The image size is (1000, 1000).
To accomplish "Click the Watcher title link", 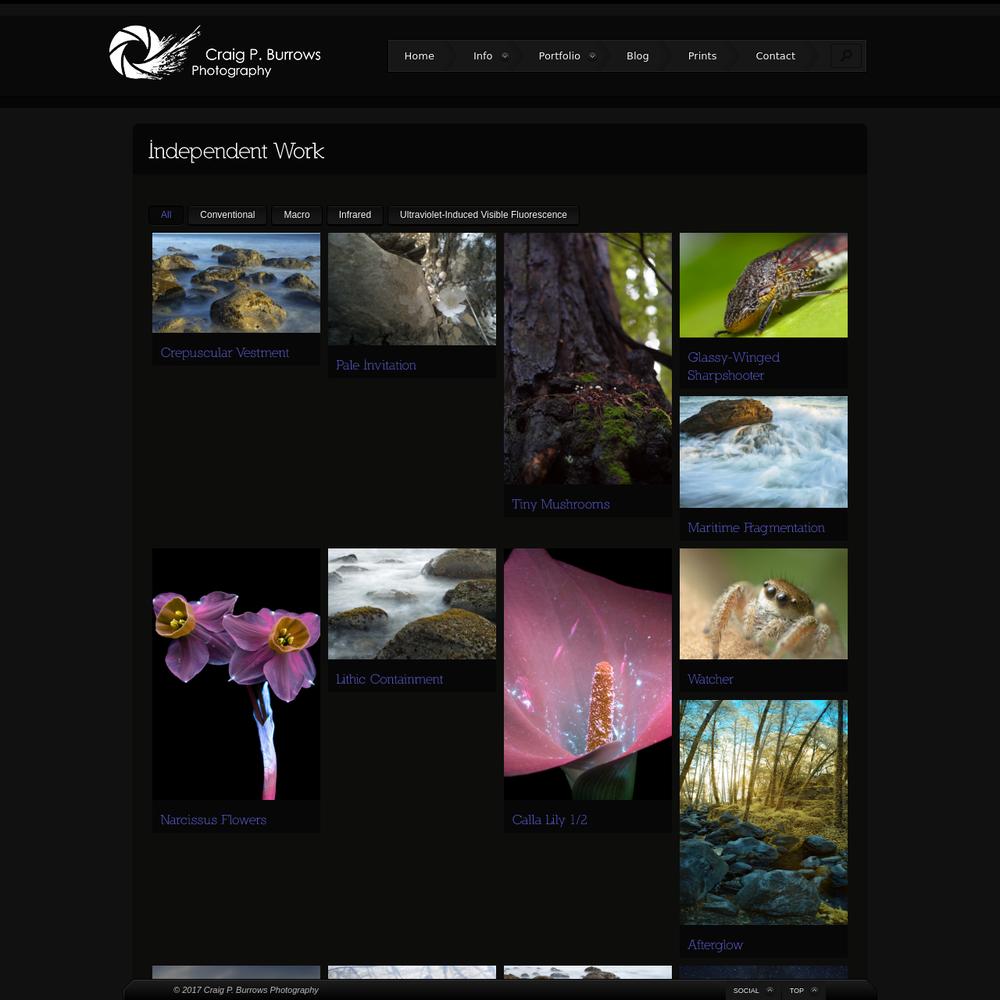I will [710, 680].
